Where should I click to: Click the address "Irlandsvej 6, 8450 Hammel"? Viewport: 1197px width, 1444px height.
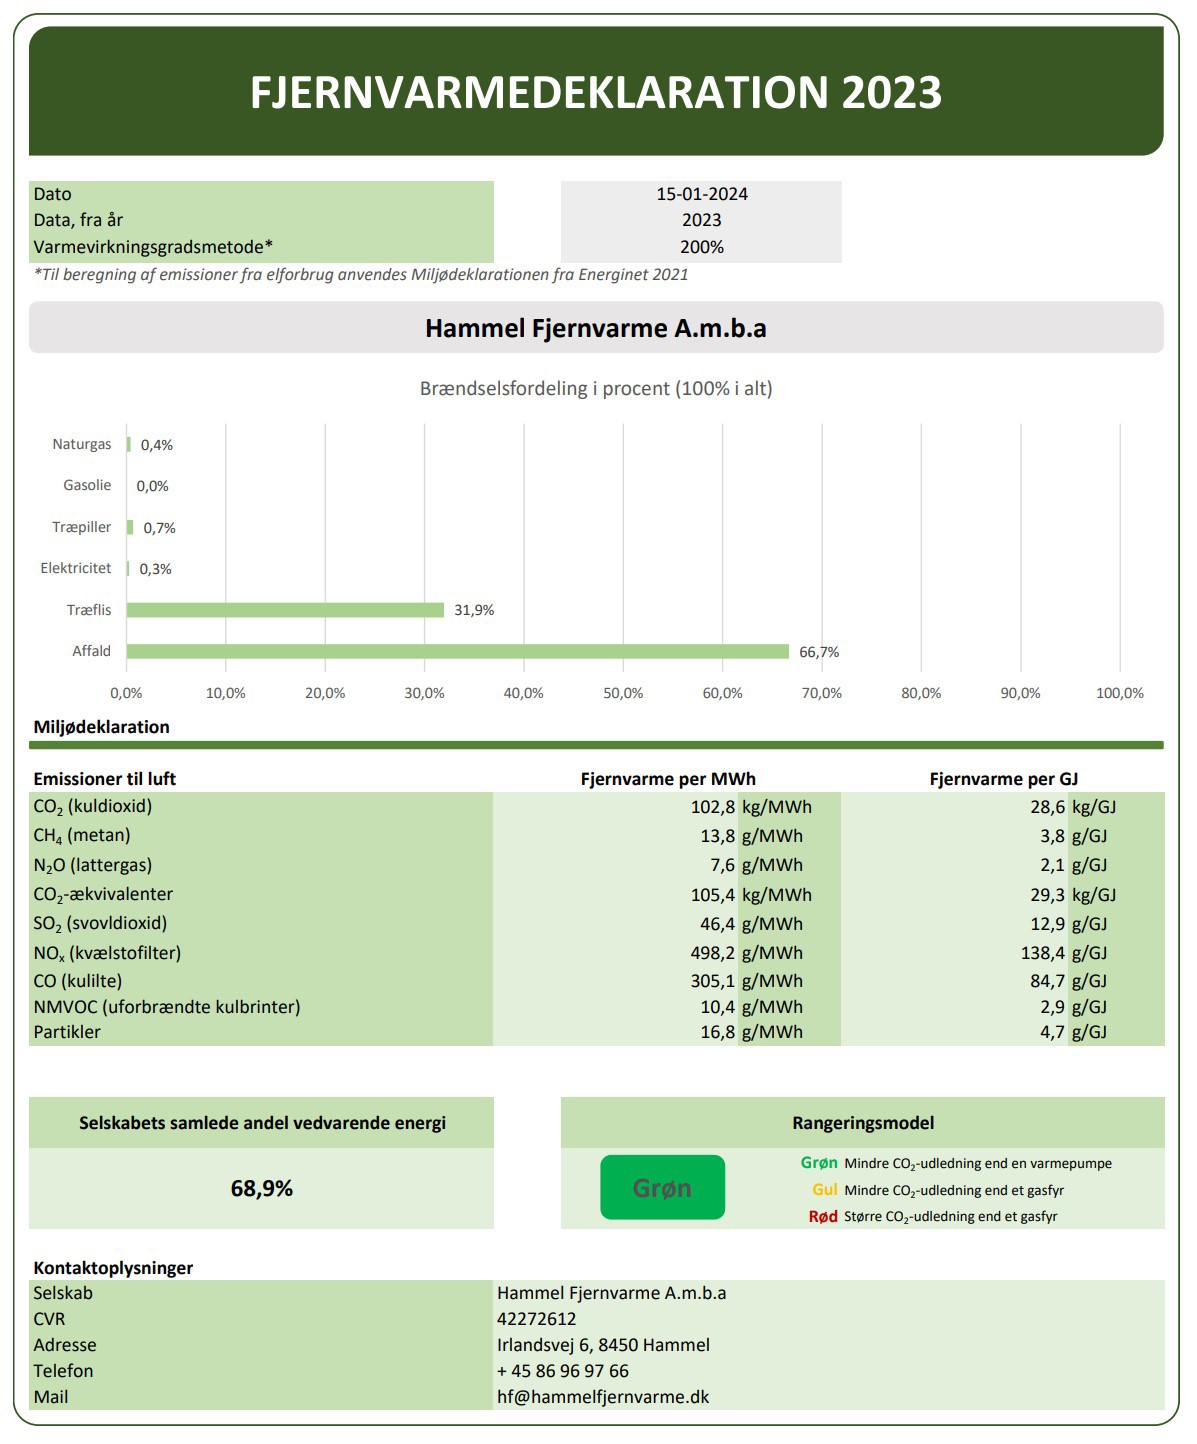click(604, 1345)
